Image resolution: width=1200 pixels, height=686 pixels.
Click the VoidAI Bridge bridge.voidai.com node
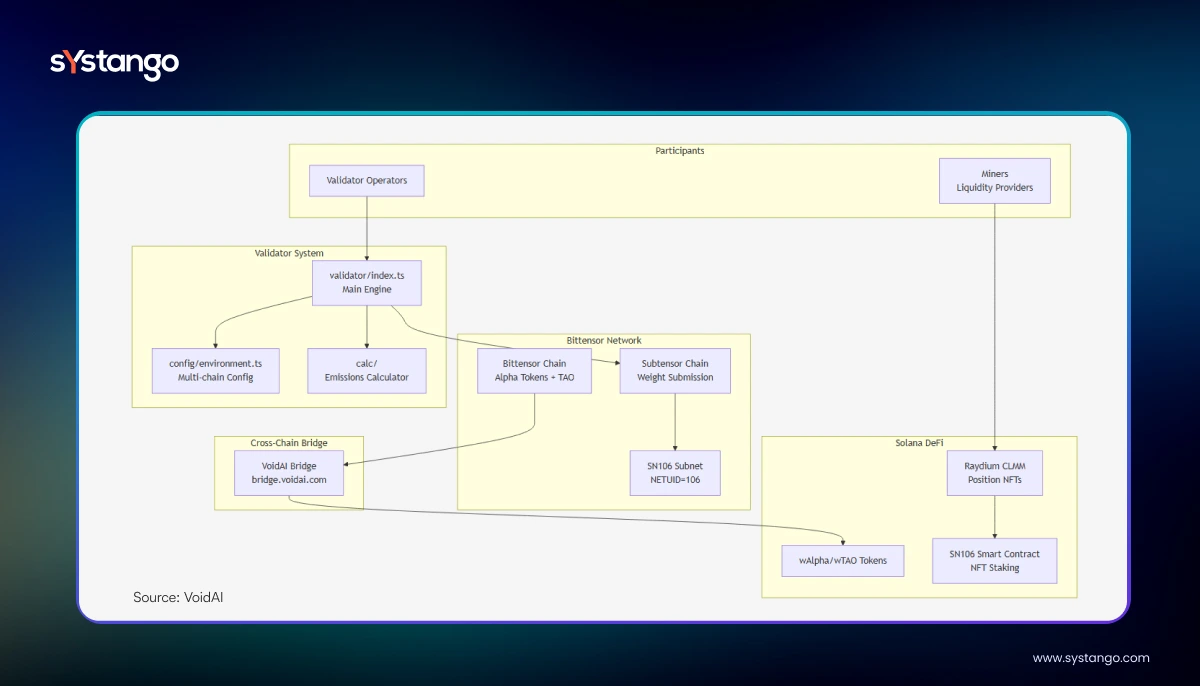(289, 472)
